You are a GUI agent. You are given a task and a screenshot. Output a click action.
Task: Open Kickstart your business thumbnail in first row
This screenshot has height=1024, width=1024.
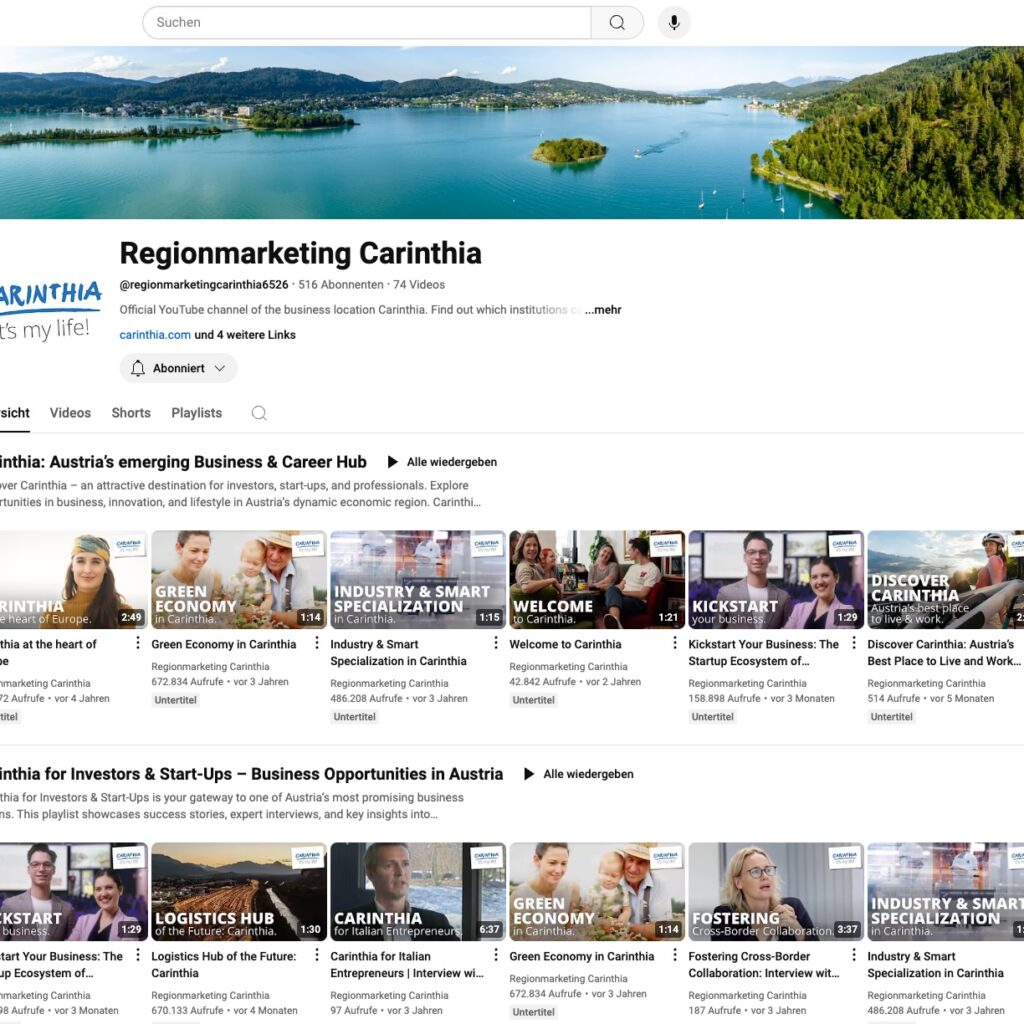[x=776, y=579]
